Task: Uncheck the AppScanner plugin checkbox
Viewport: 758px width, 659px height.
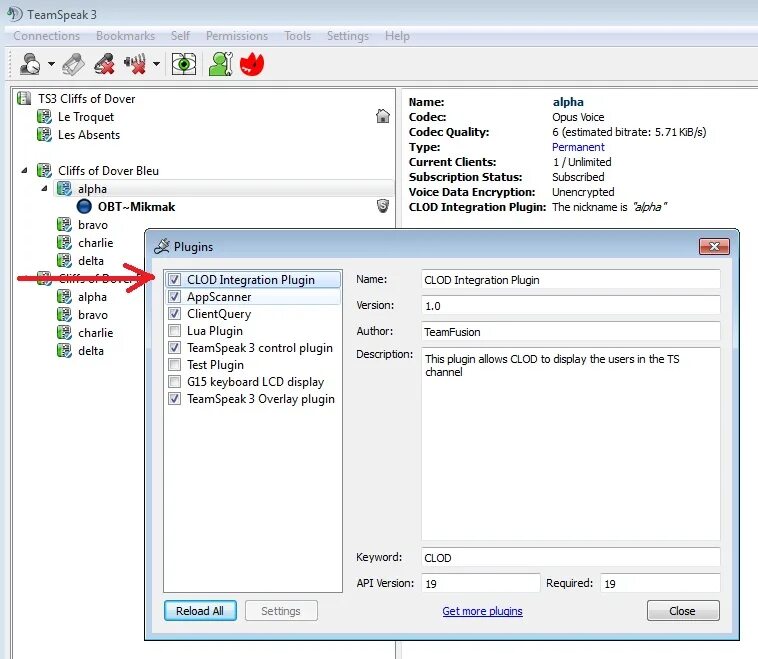Action: 175,296
